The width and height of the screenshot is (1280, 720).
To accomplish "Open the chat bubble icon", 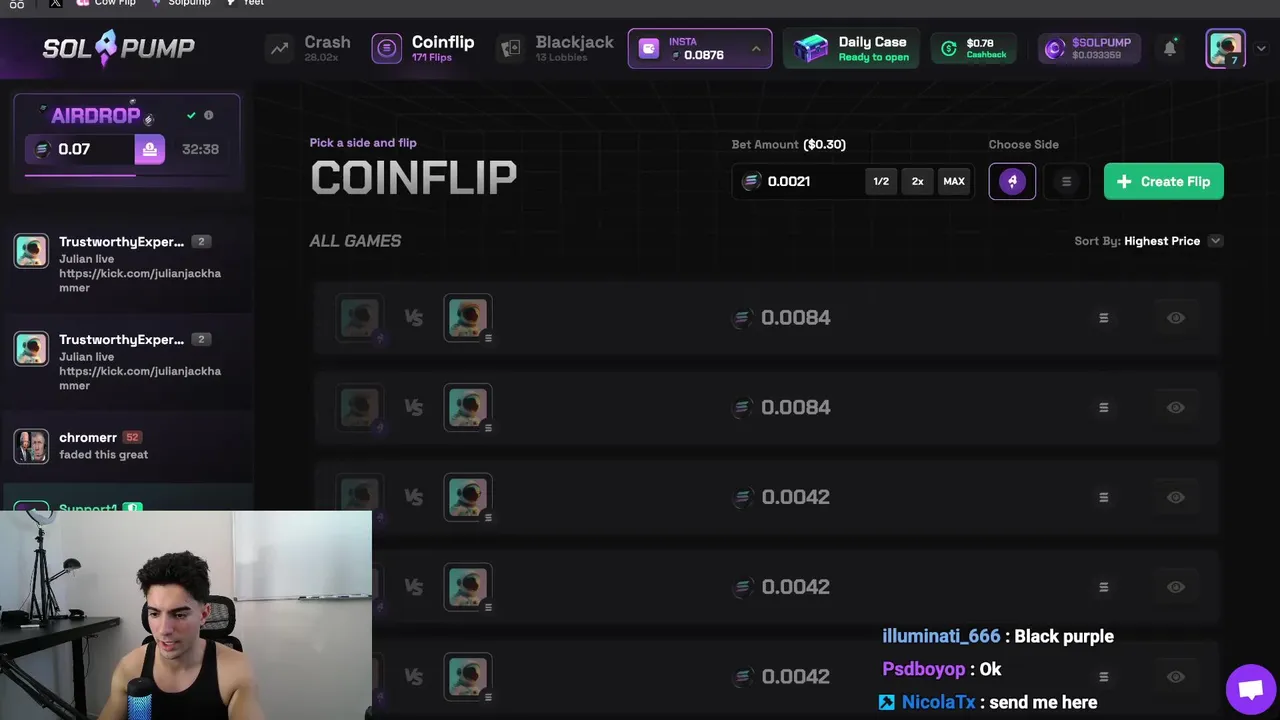I will pos(1250,690).
